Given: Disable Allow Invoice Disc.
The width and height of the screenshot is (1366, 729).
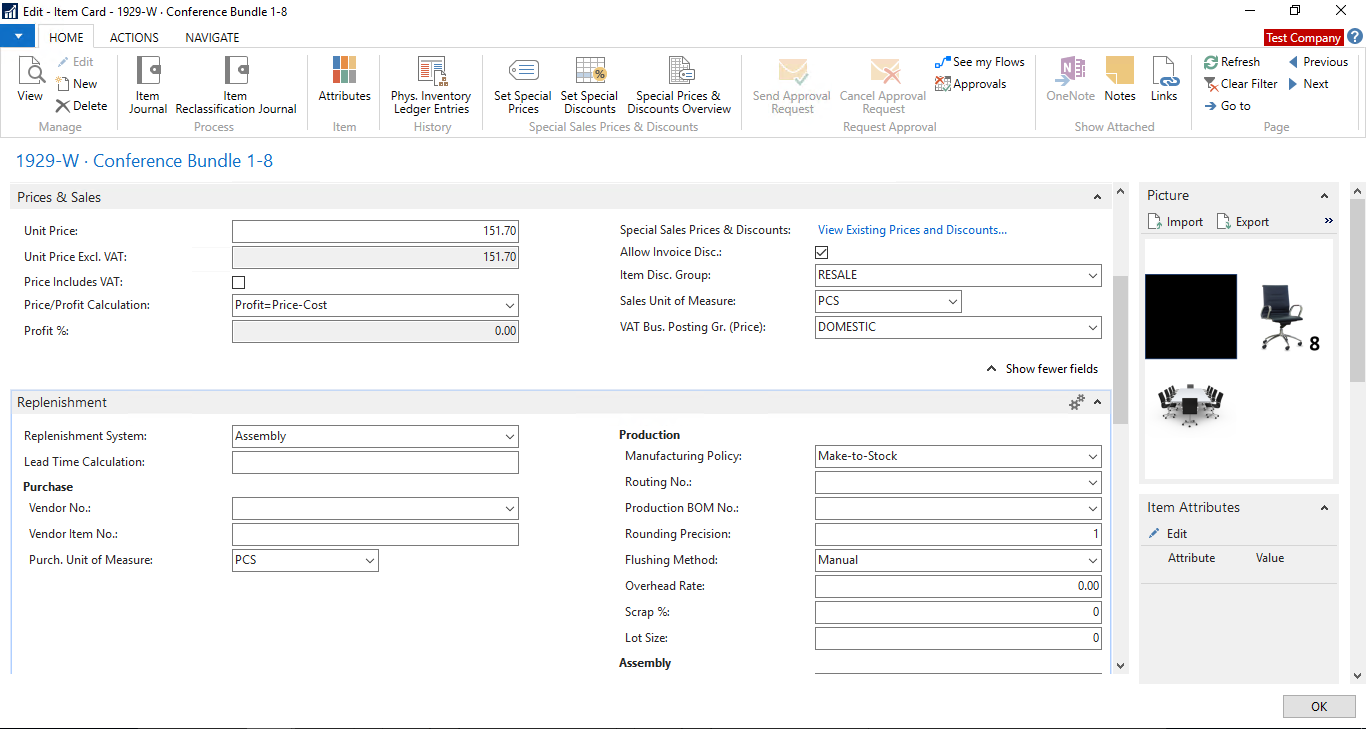Looking at the screenshot, I should (x=821, y=252).
